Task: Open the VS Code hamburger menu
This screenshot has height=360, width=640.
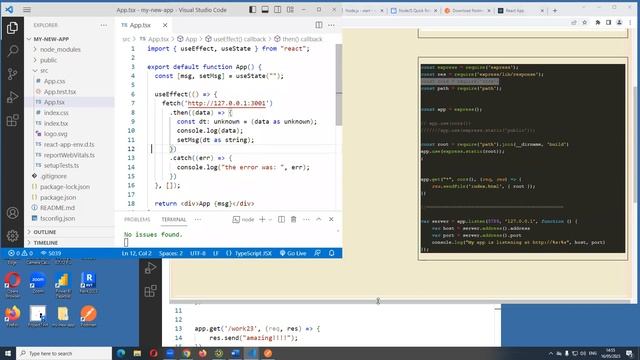Action: pyautogui.click(x=27, y=9)
